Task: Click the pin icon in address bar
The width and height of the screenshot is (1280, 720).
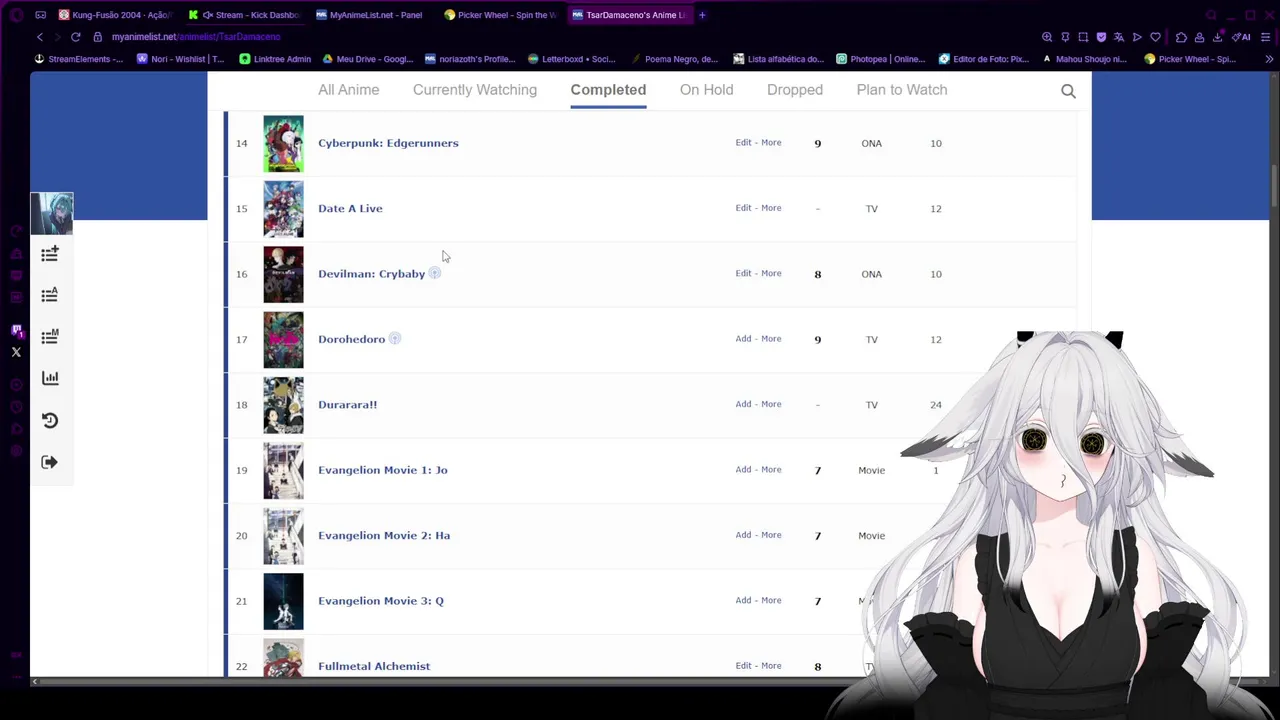Action: [x=1065, y=37]
